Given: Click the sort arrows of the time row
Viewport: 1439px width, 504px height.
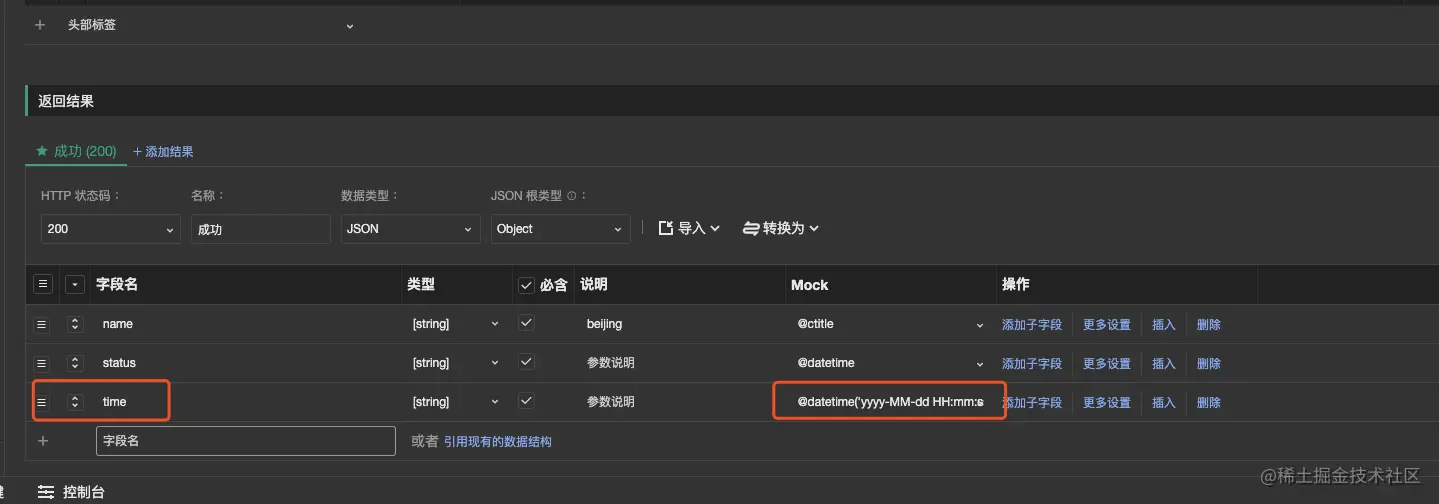Looking at the screenshot, I should (x=74, y=402).
